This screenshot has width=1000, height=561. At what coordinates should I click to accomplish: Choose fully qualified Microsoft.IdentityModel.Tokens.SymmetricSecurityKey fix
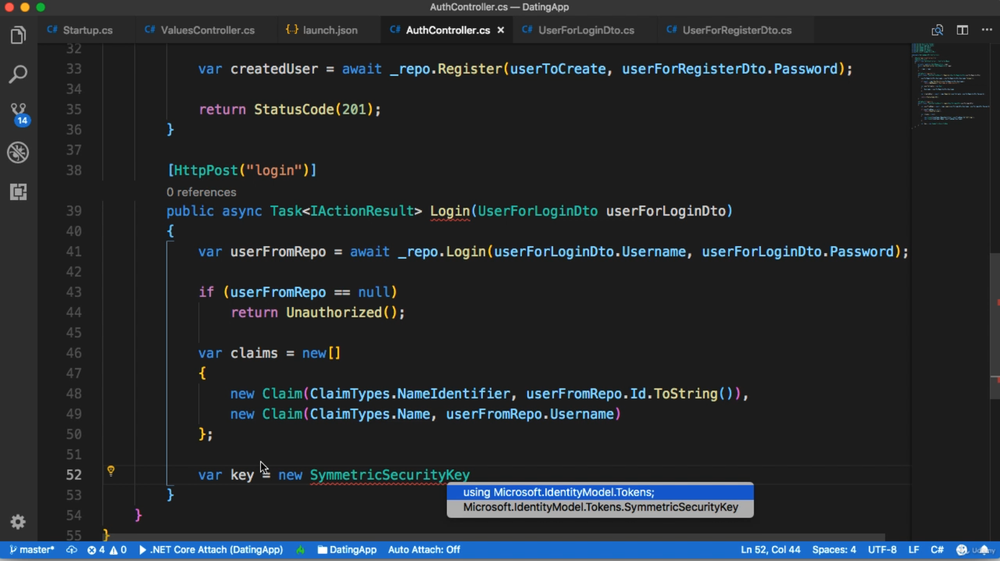pyautogui.click(x=600, y=507)
